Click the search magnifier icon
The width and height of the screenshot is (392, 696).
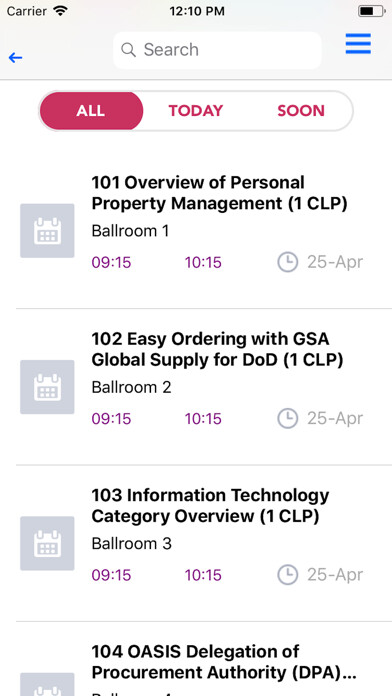[128, 50]
